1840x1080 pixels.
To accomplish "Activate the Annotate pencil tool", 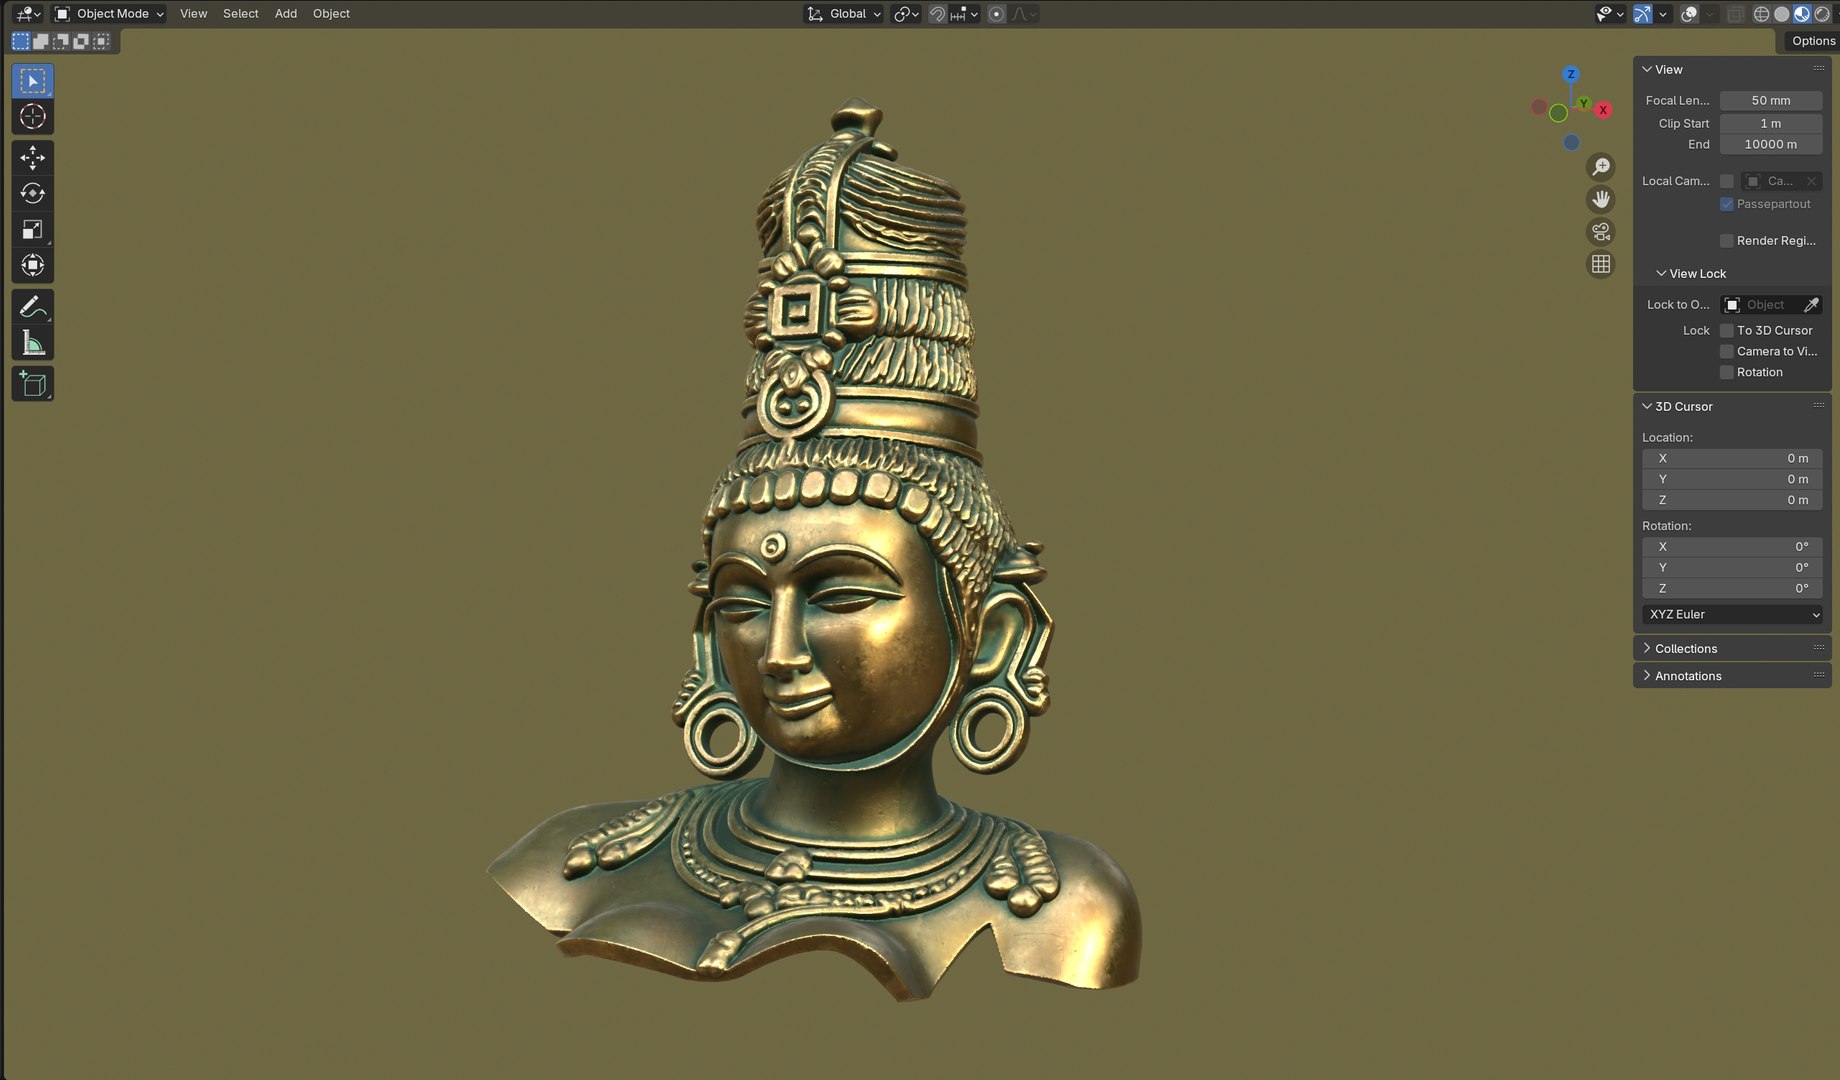I will pos(33,307).
